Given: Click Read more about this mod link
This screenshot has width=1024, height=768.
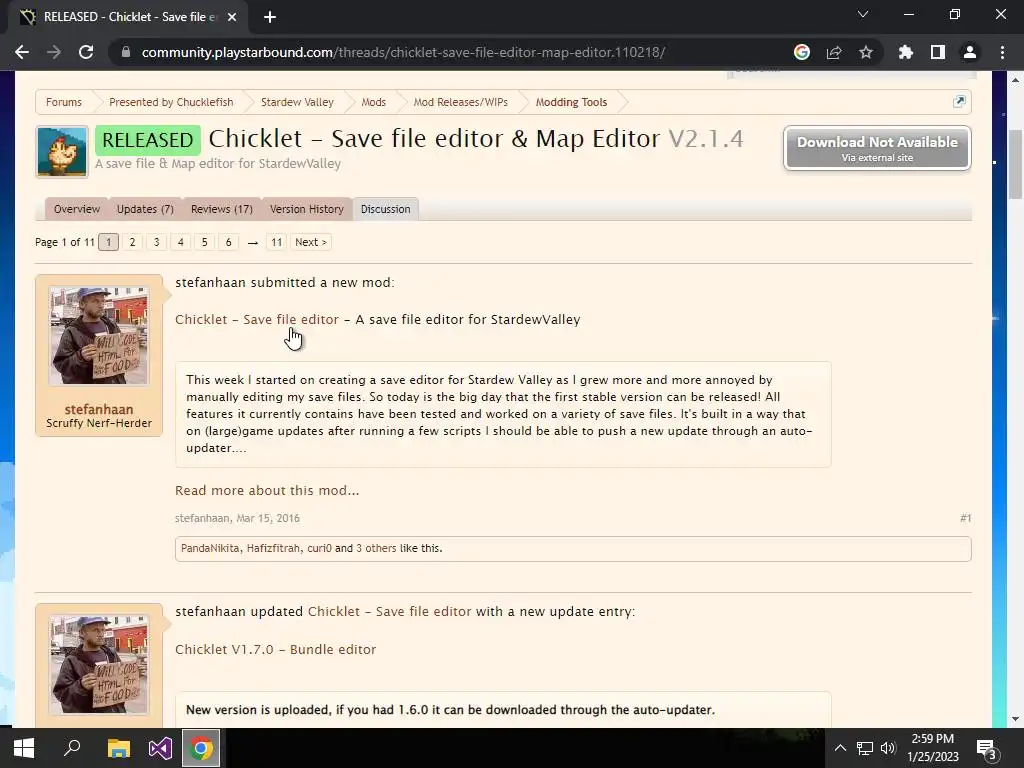Looking at the screenshot, I should (267, 490).
